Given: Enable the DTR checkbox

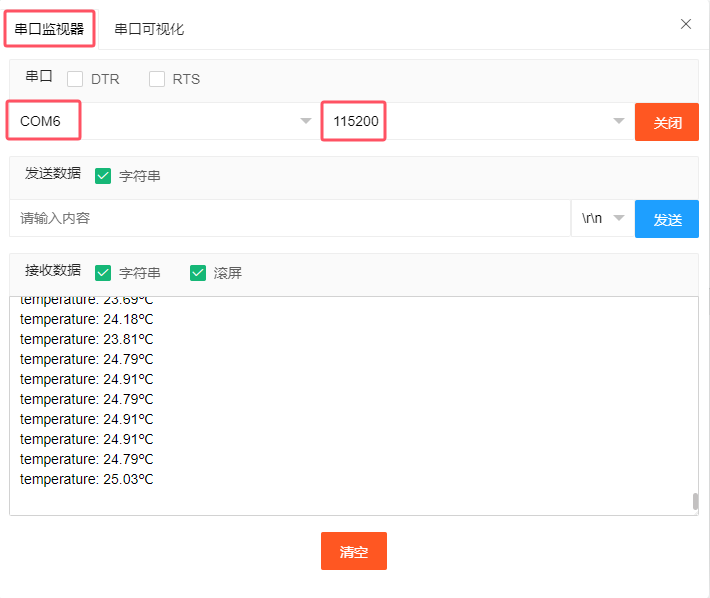Looking at the screenshot, I should coord(75,79).
